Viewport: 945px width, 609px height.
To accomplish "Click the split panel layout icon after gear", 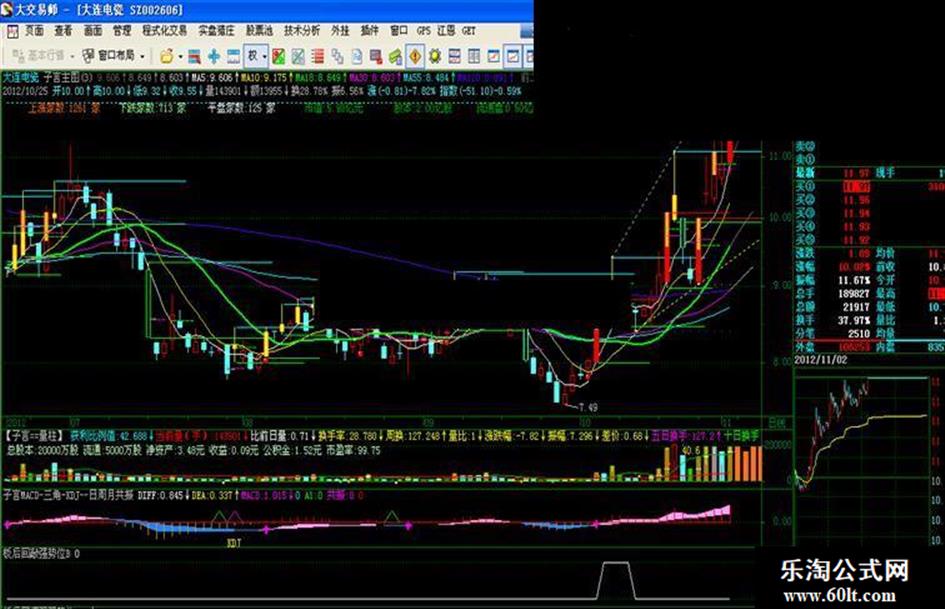I will point(454,57).
